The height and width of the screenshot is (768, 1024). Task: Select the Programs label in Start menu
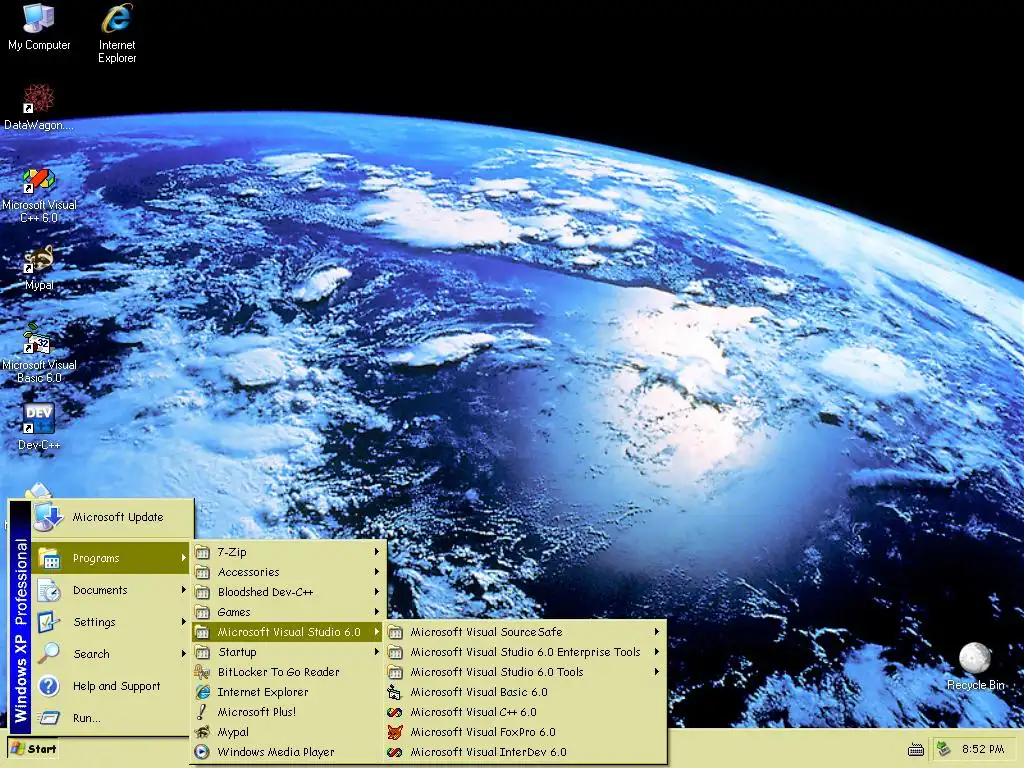coord(96,558)
